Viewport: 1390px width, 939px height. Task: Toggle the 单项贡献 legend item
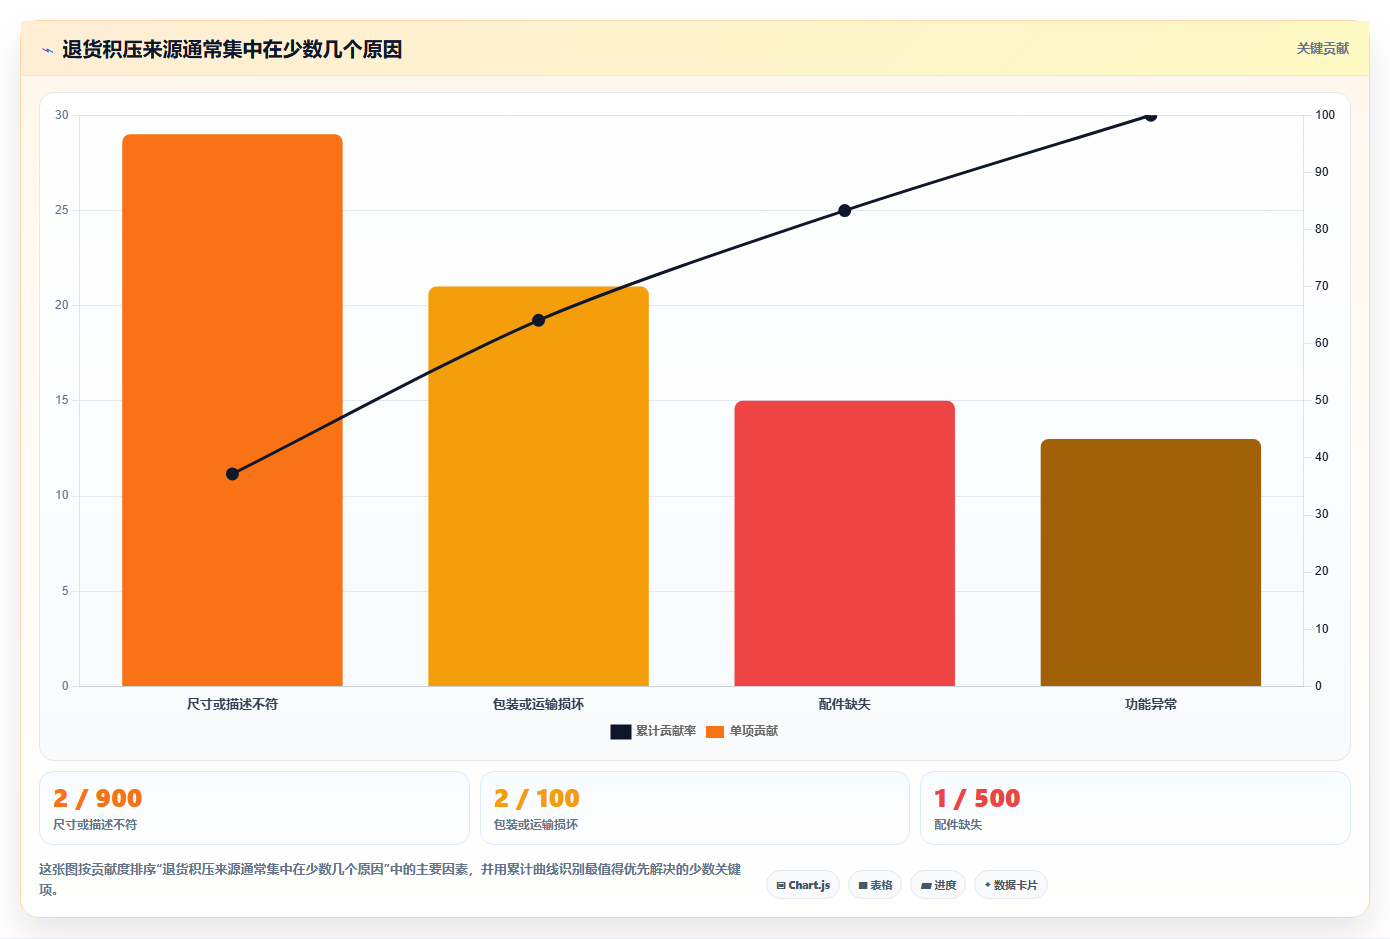tap(741, 731)
